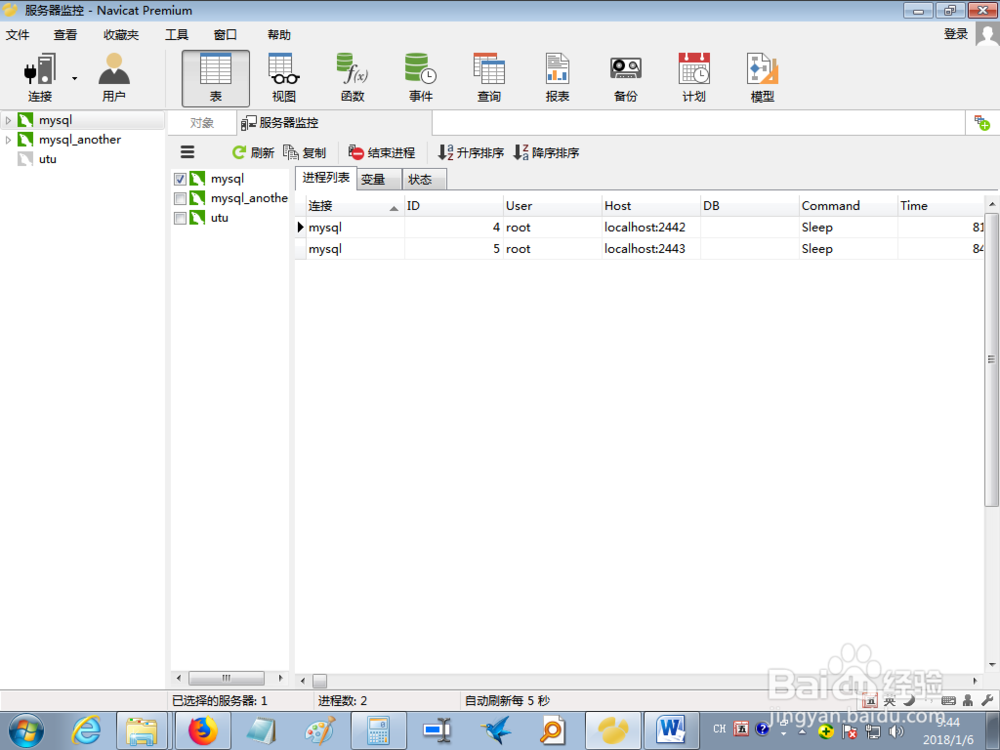Open the 报表 (Report) toolbar icon
Viewport: 1000px width, 750px height.
tap(557, 78)
